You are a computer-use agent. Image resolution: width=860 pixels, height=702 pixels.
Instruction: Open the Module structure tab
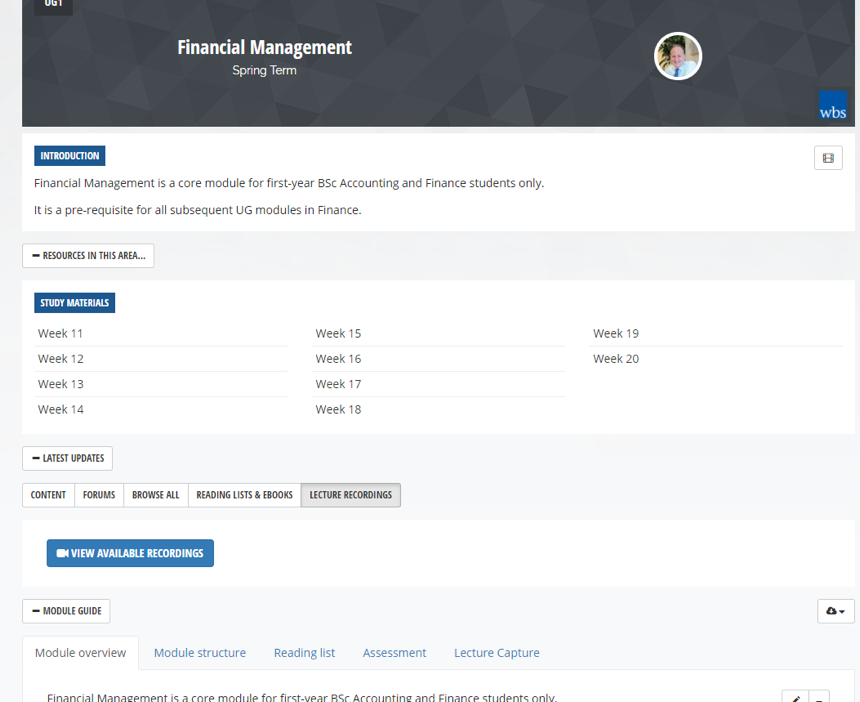[200, 653]
